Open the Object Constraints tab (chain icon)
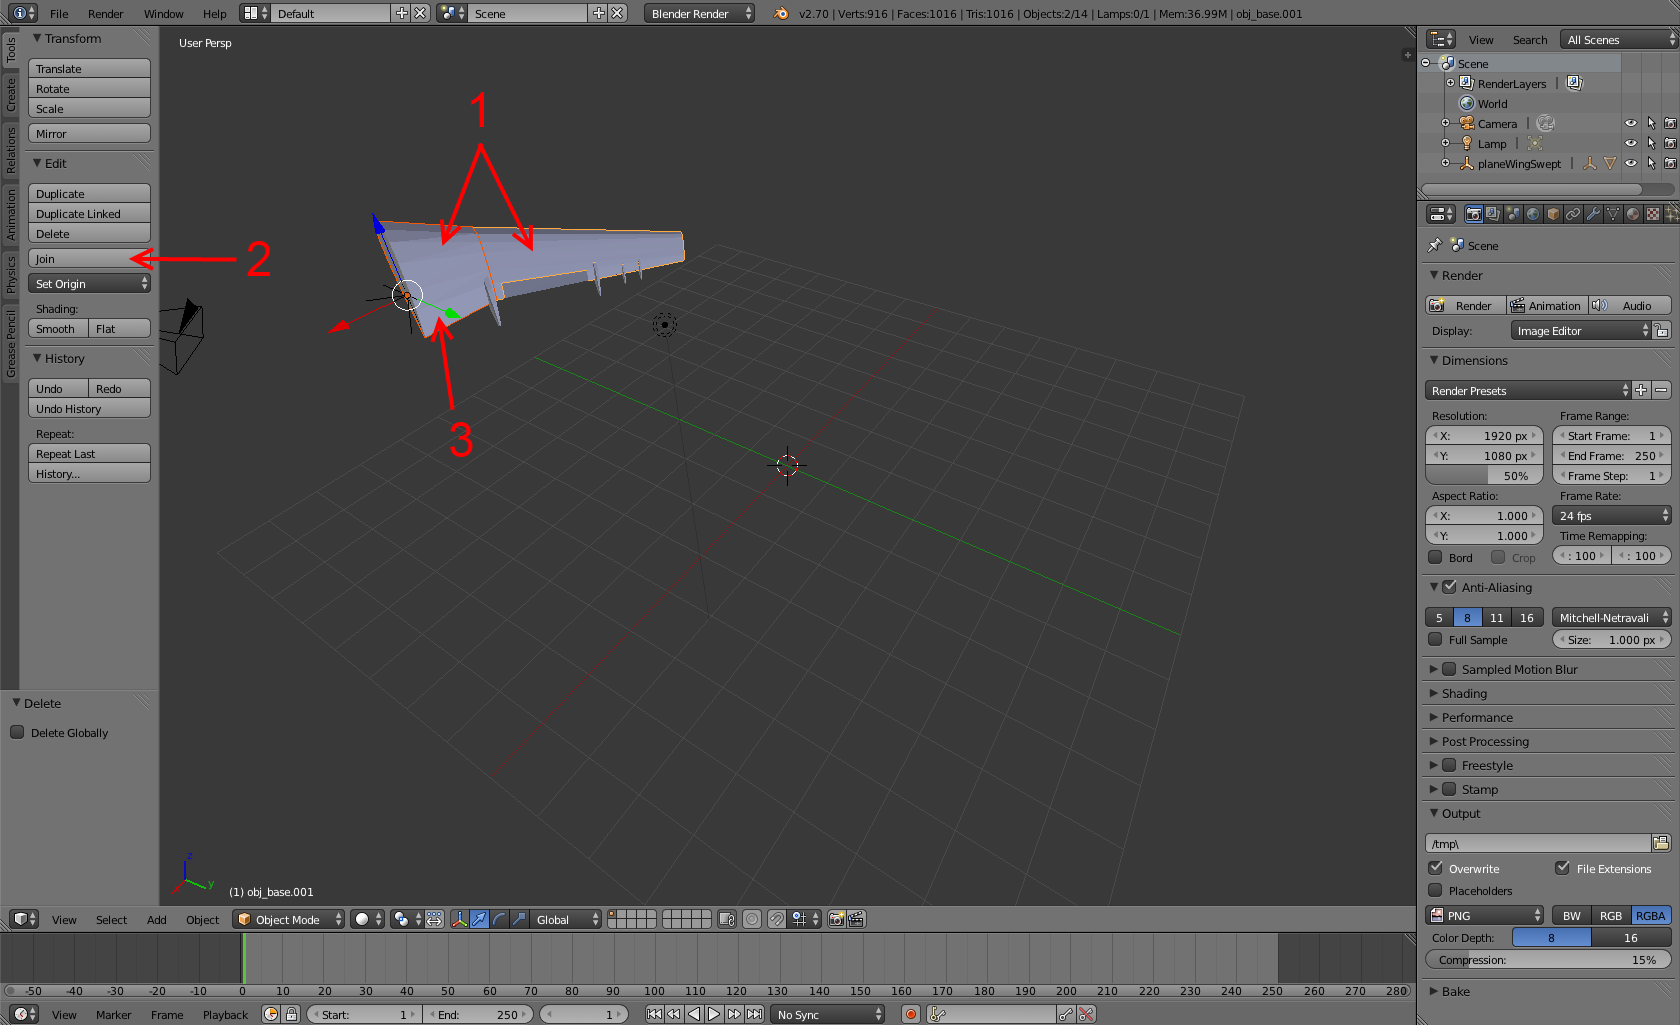Image resolution: width=1680 pixels, height=1025 pixels. pos(1573,214)
